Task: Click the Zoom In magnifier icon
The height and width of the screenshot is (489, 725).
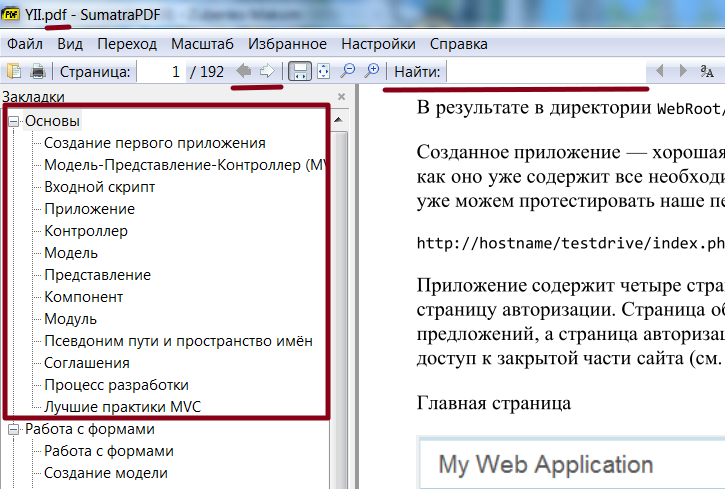Action: pyautogui.click(x=372, y=71)
